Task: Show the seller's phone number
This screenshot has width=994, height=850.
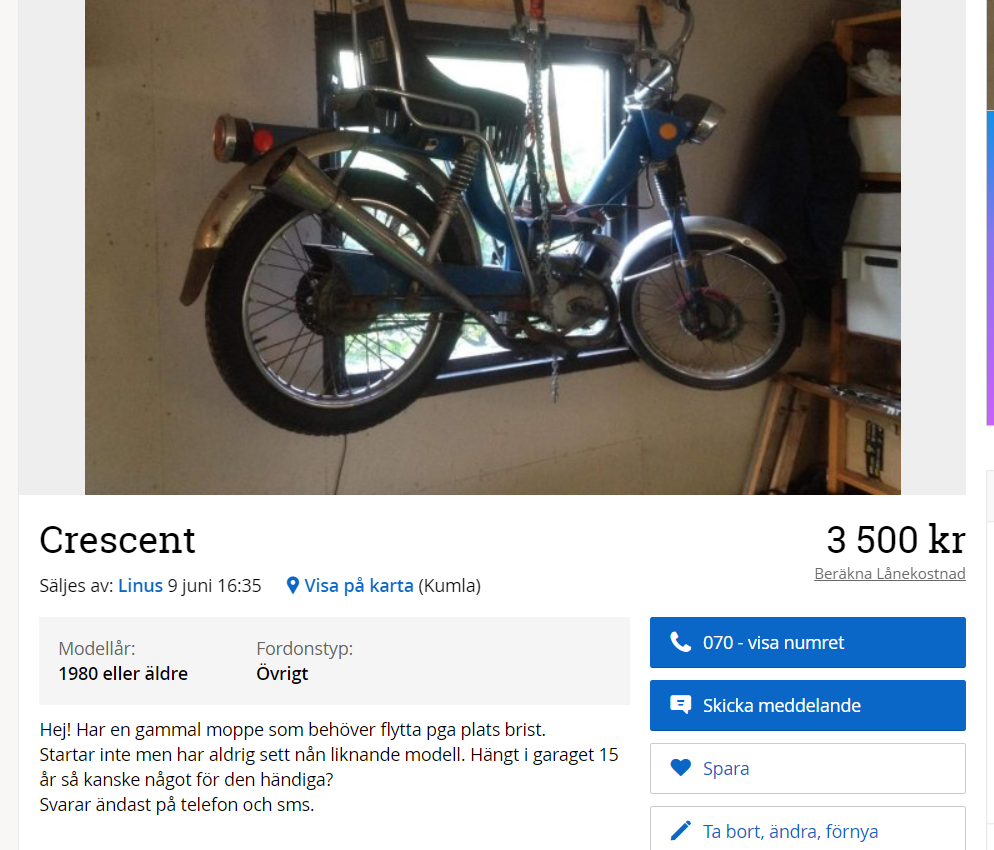Action: point(808,642)
